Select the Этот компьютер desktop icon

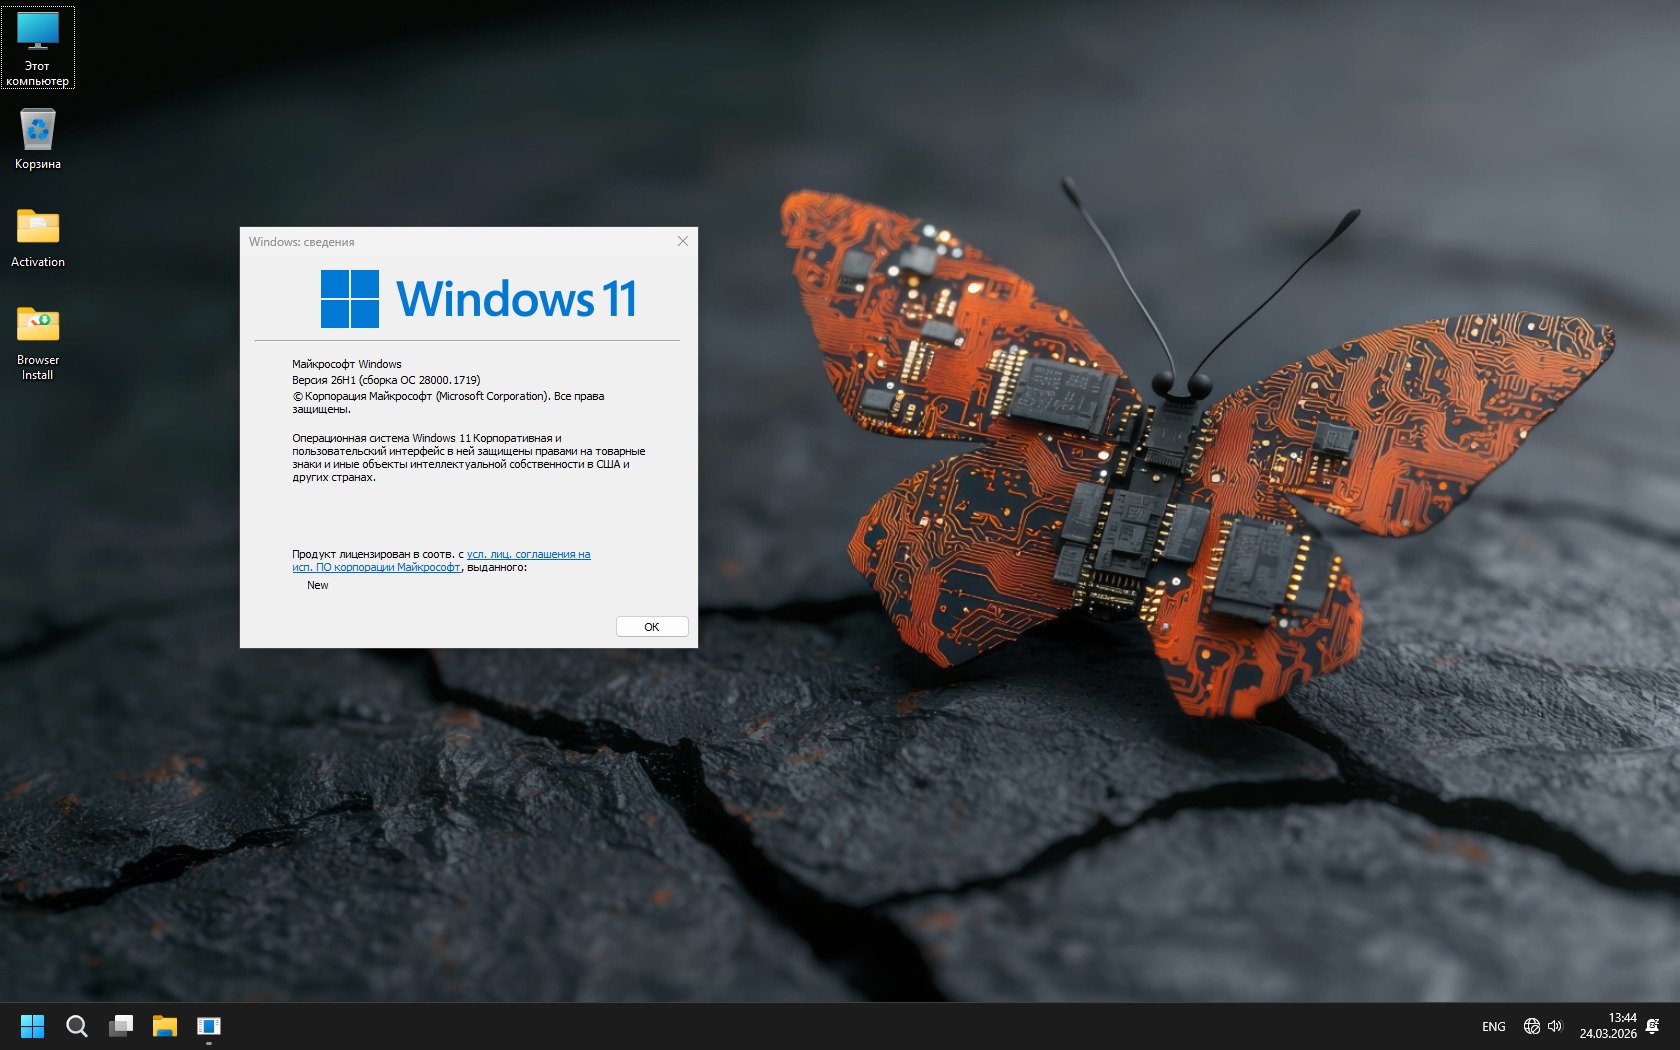point(38,46)
